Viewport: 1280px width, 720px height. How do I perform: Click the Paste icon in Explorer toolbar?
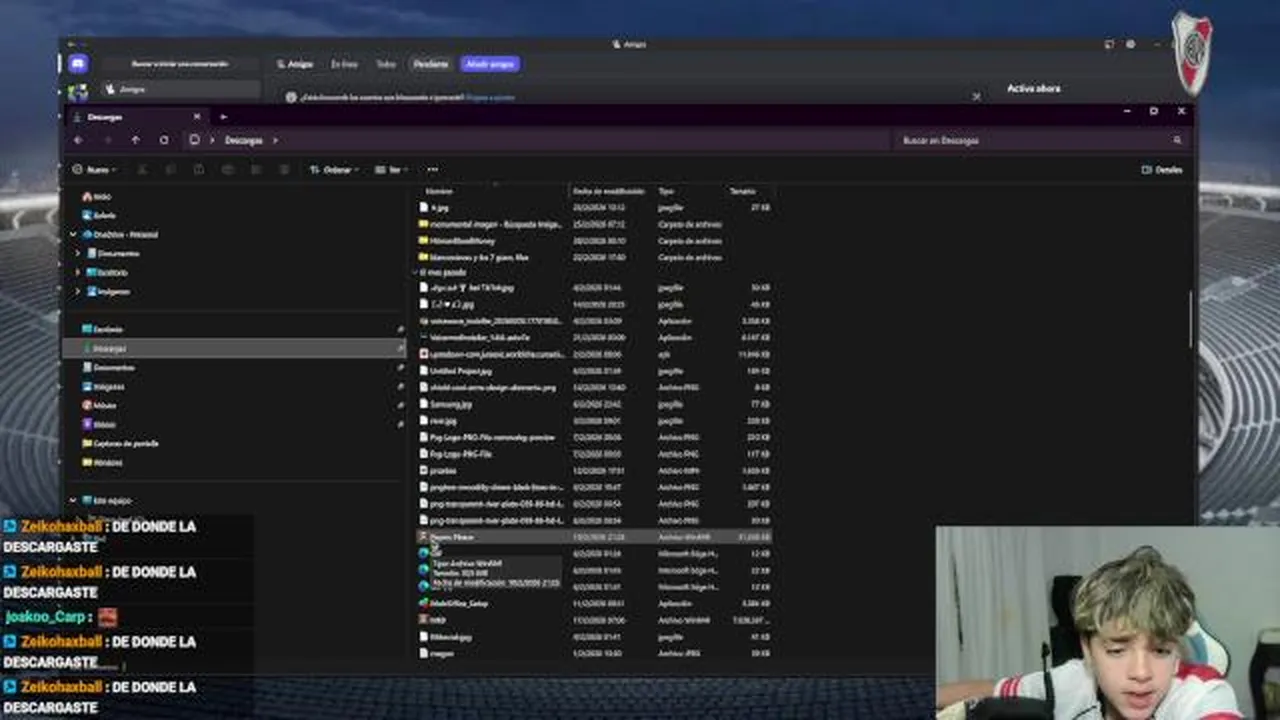pyautogui.click(x=198, y=170)
